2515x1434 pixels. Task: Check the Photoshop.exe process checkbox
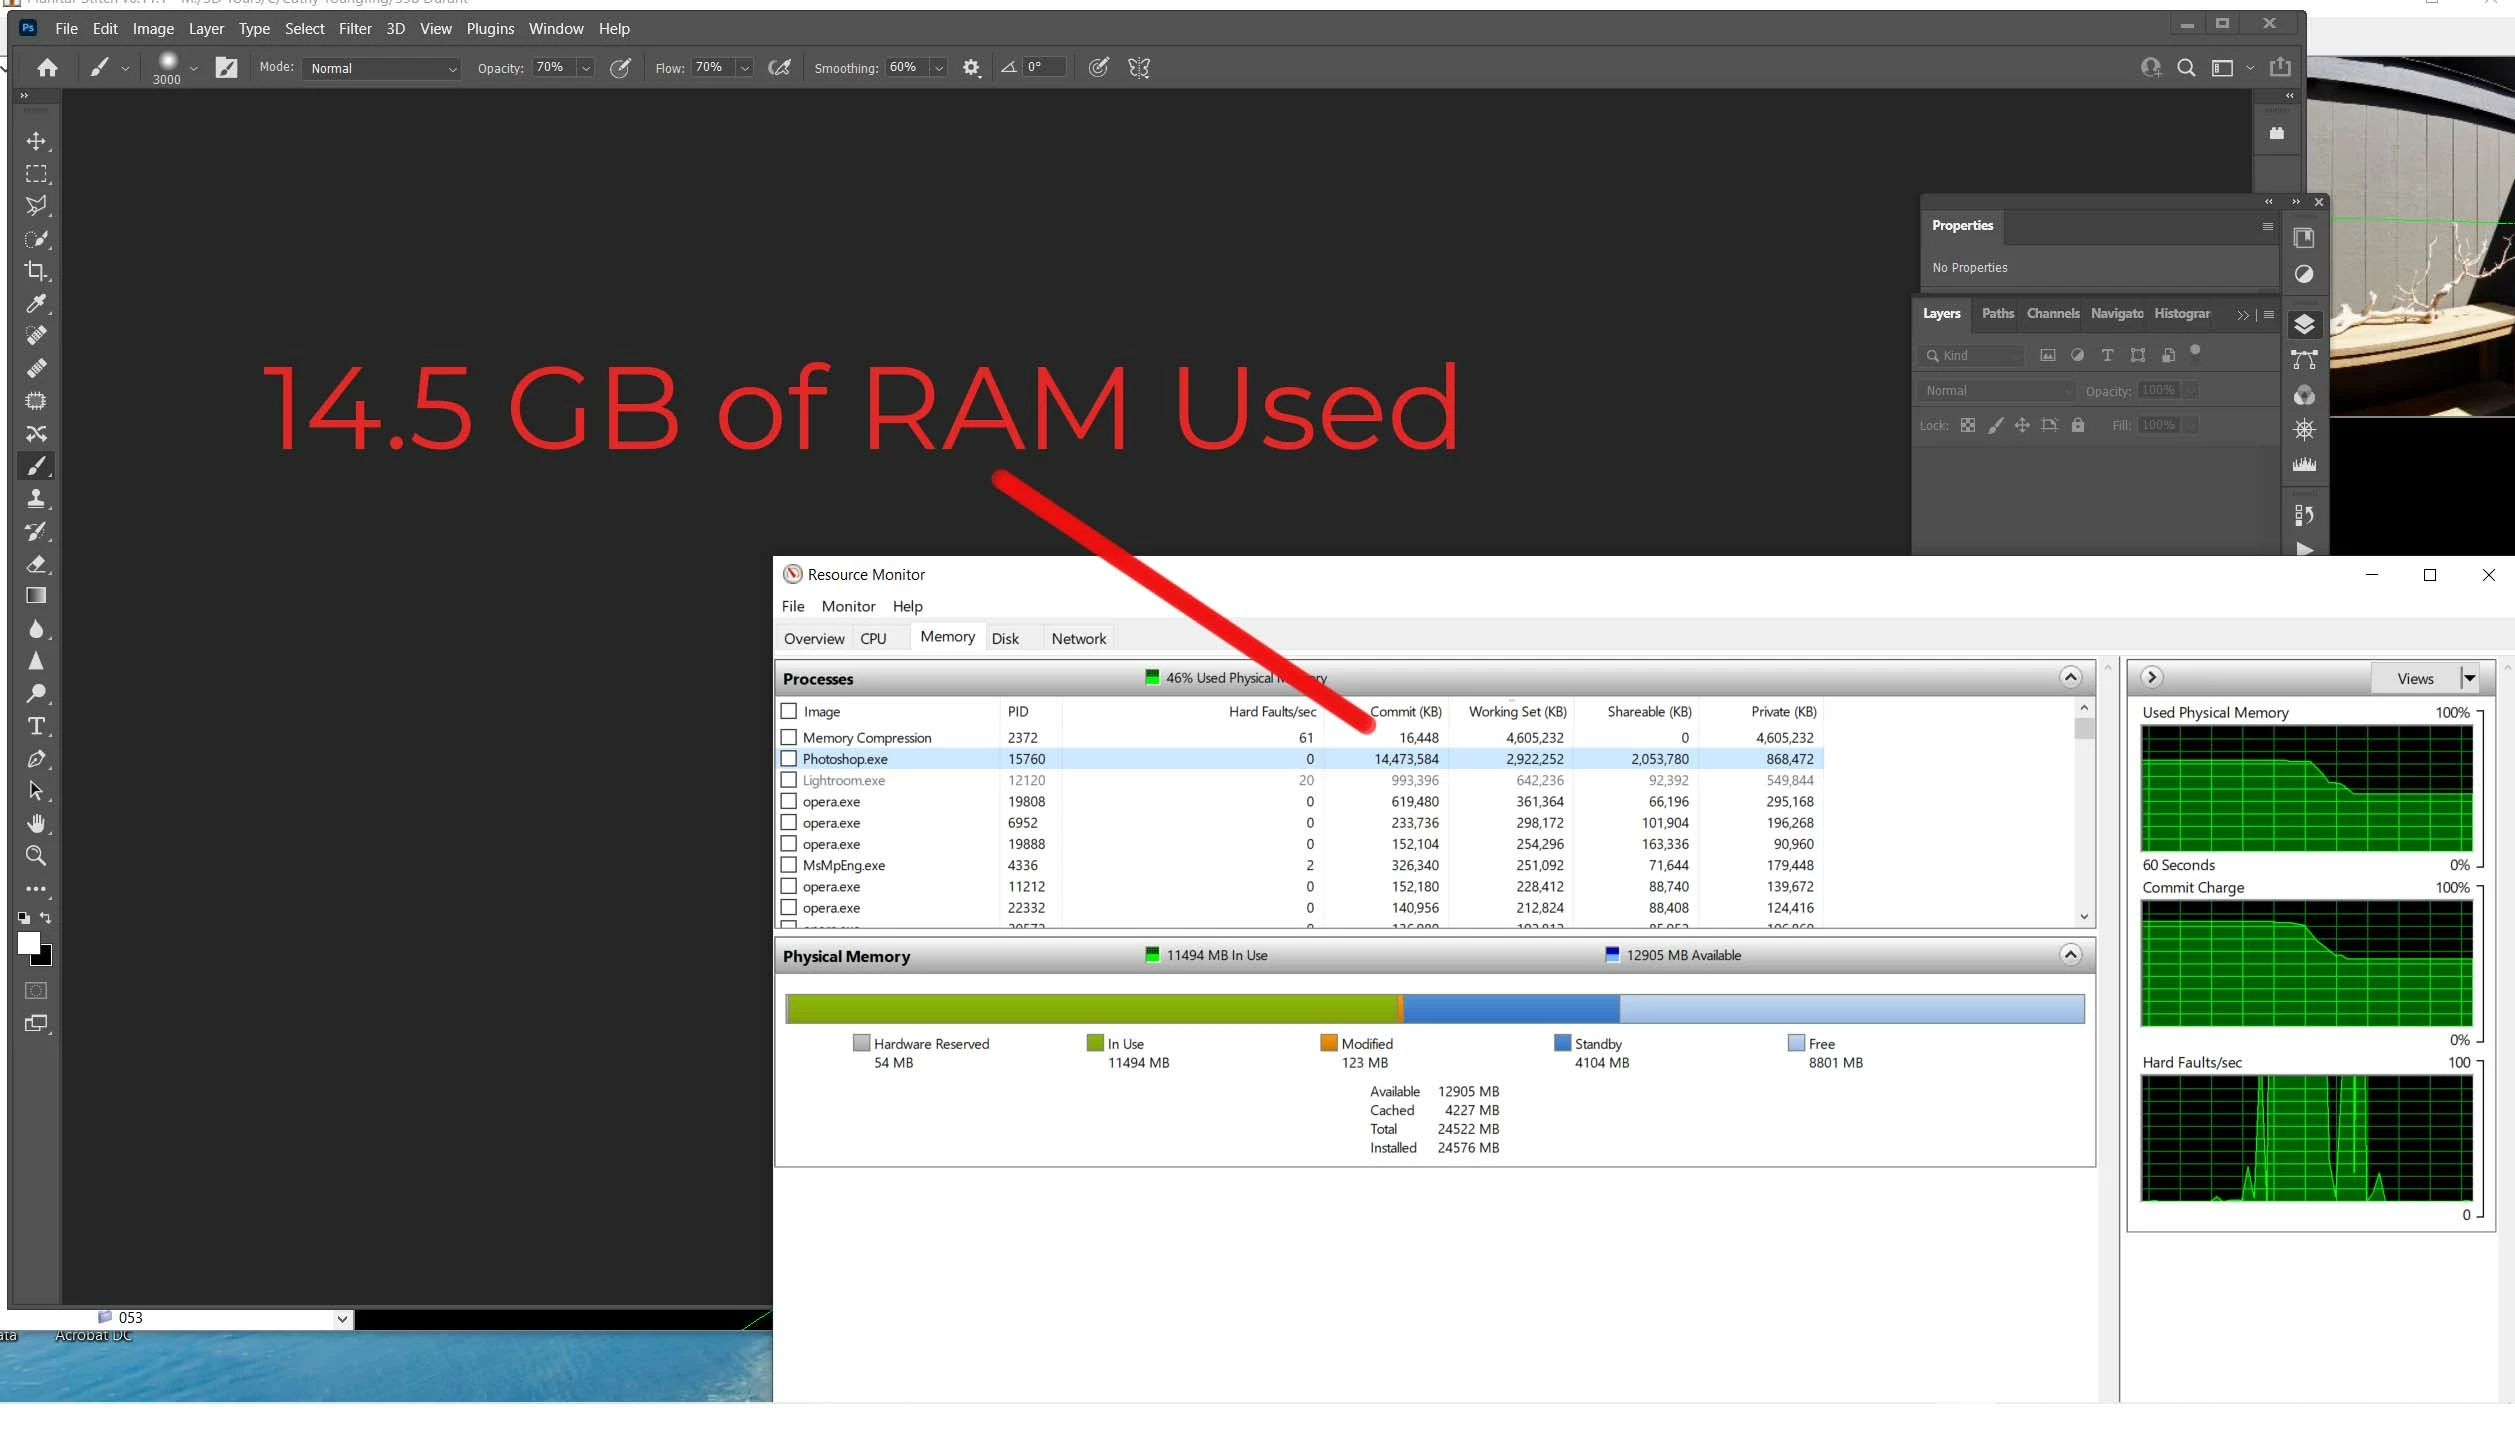789,759
